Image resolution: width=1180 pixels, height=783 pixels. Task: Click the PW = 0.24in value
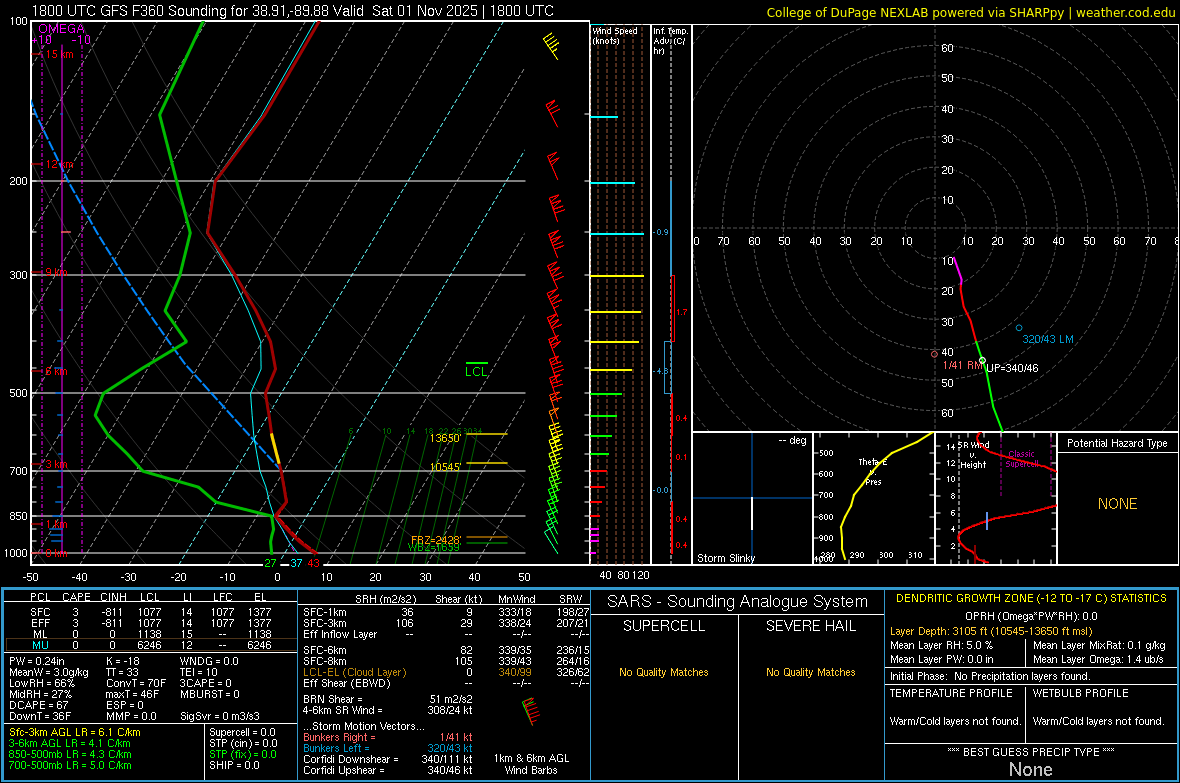coord(37,661)
